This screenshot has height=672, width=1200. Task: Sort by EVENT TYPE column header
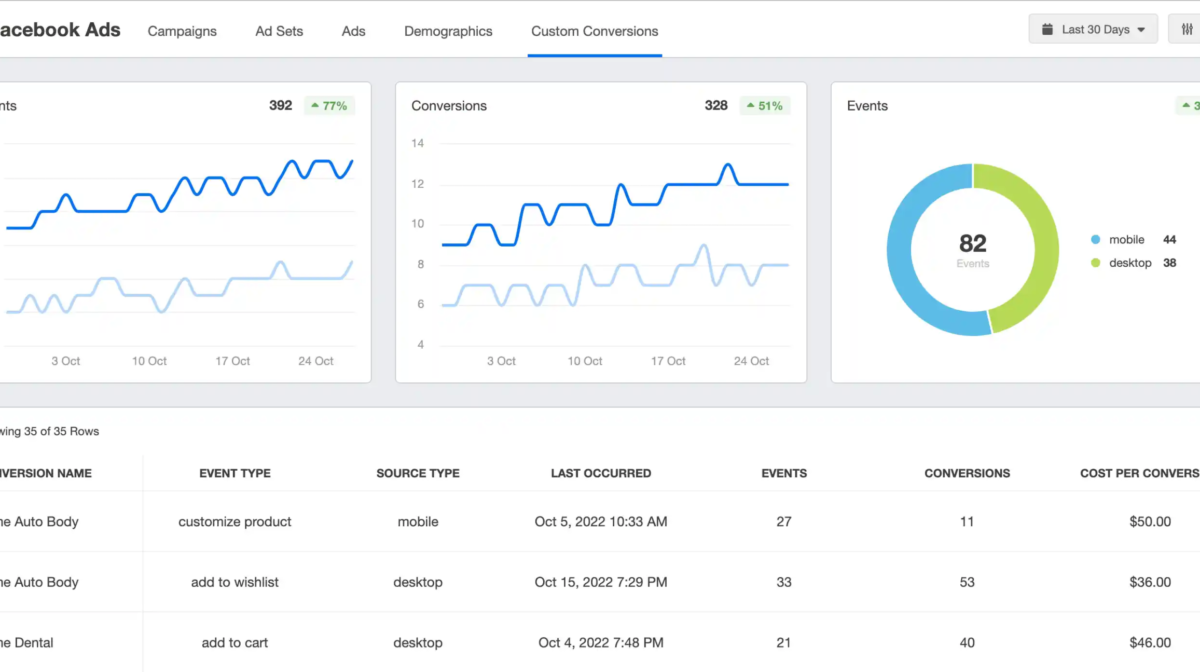235,473
